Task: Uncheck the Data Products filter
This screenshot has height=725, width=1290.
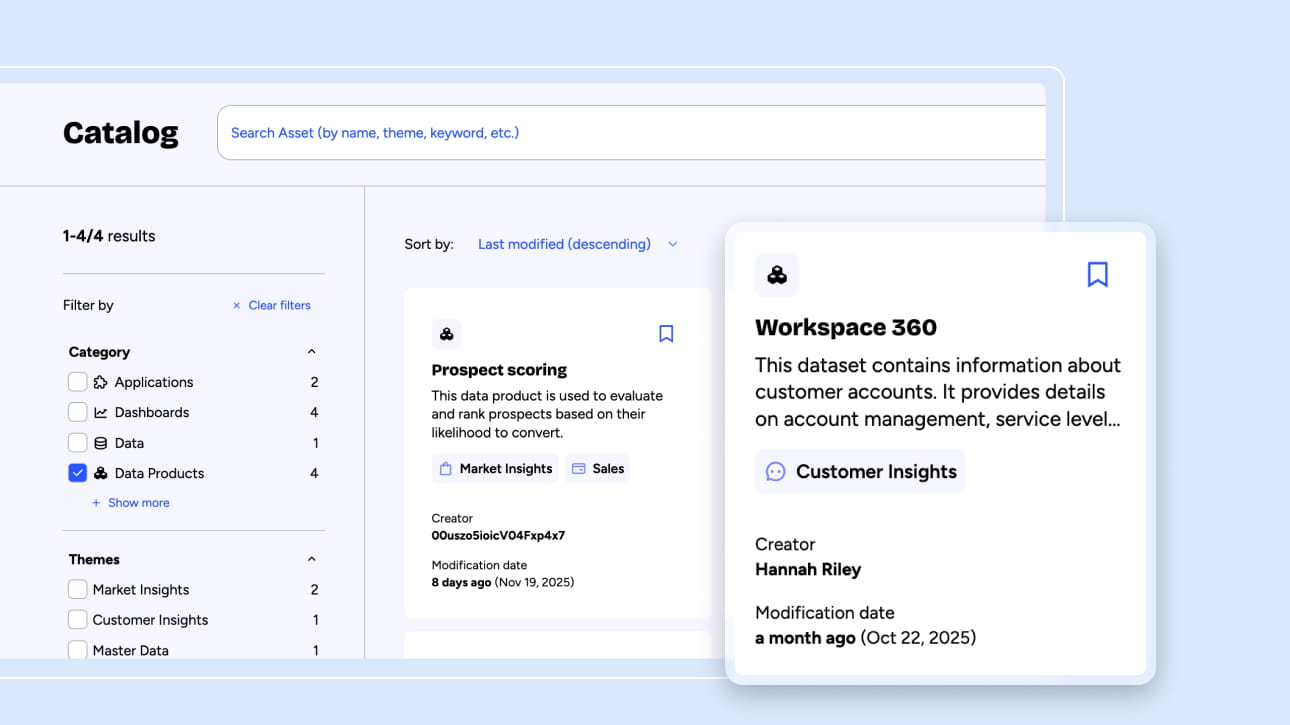Action: pyautogui.click(x=77, y=473)
